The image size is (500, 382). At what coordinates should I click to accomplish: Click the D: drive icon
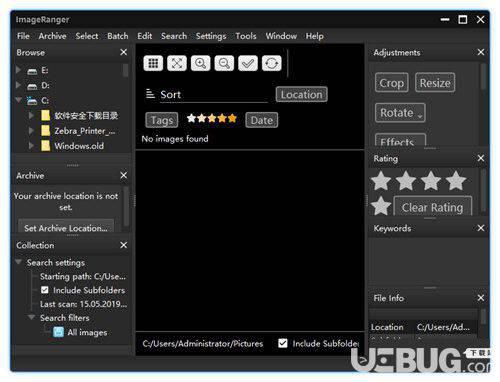[32, 86]
